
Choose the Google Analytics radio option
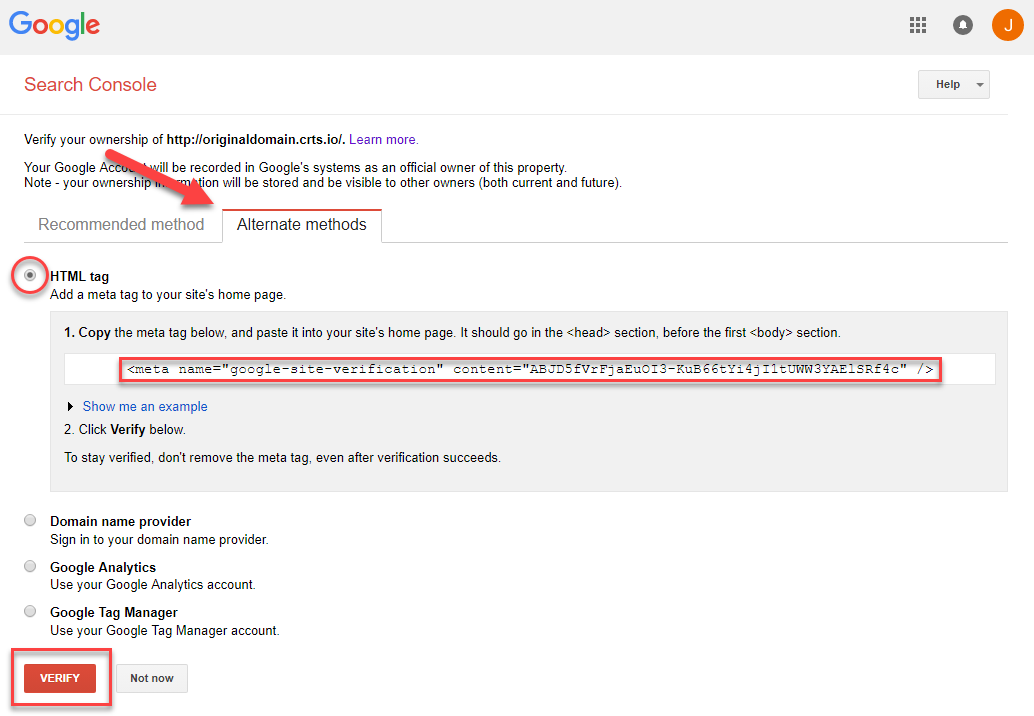click(30, 566)
